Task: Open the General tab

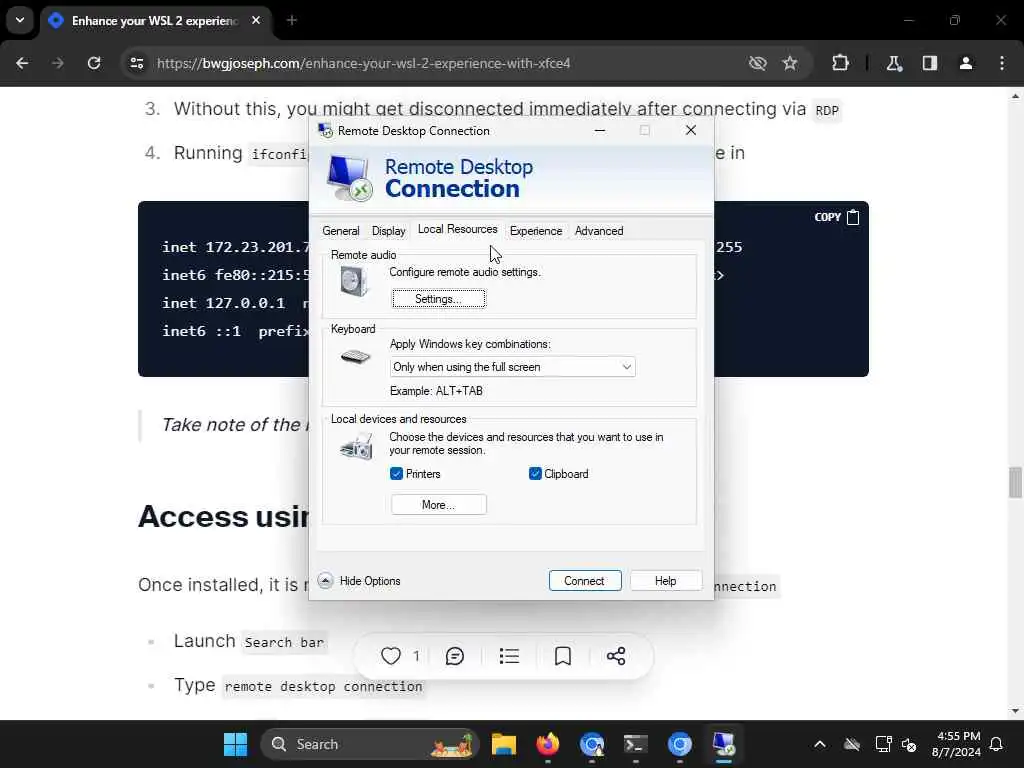Action: coord(340,231)
